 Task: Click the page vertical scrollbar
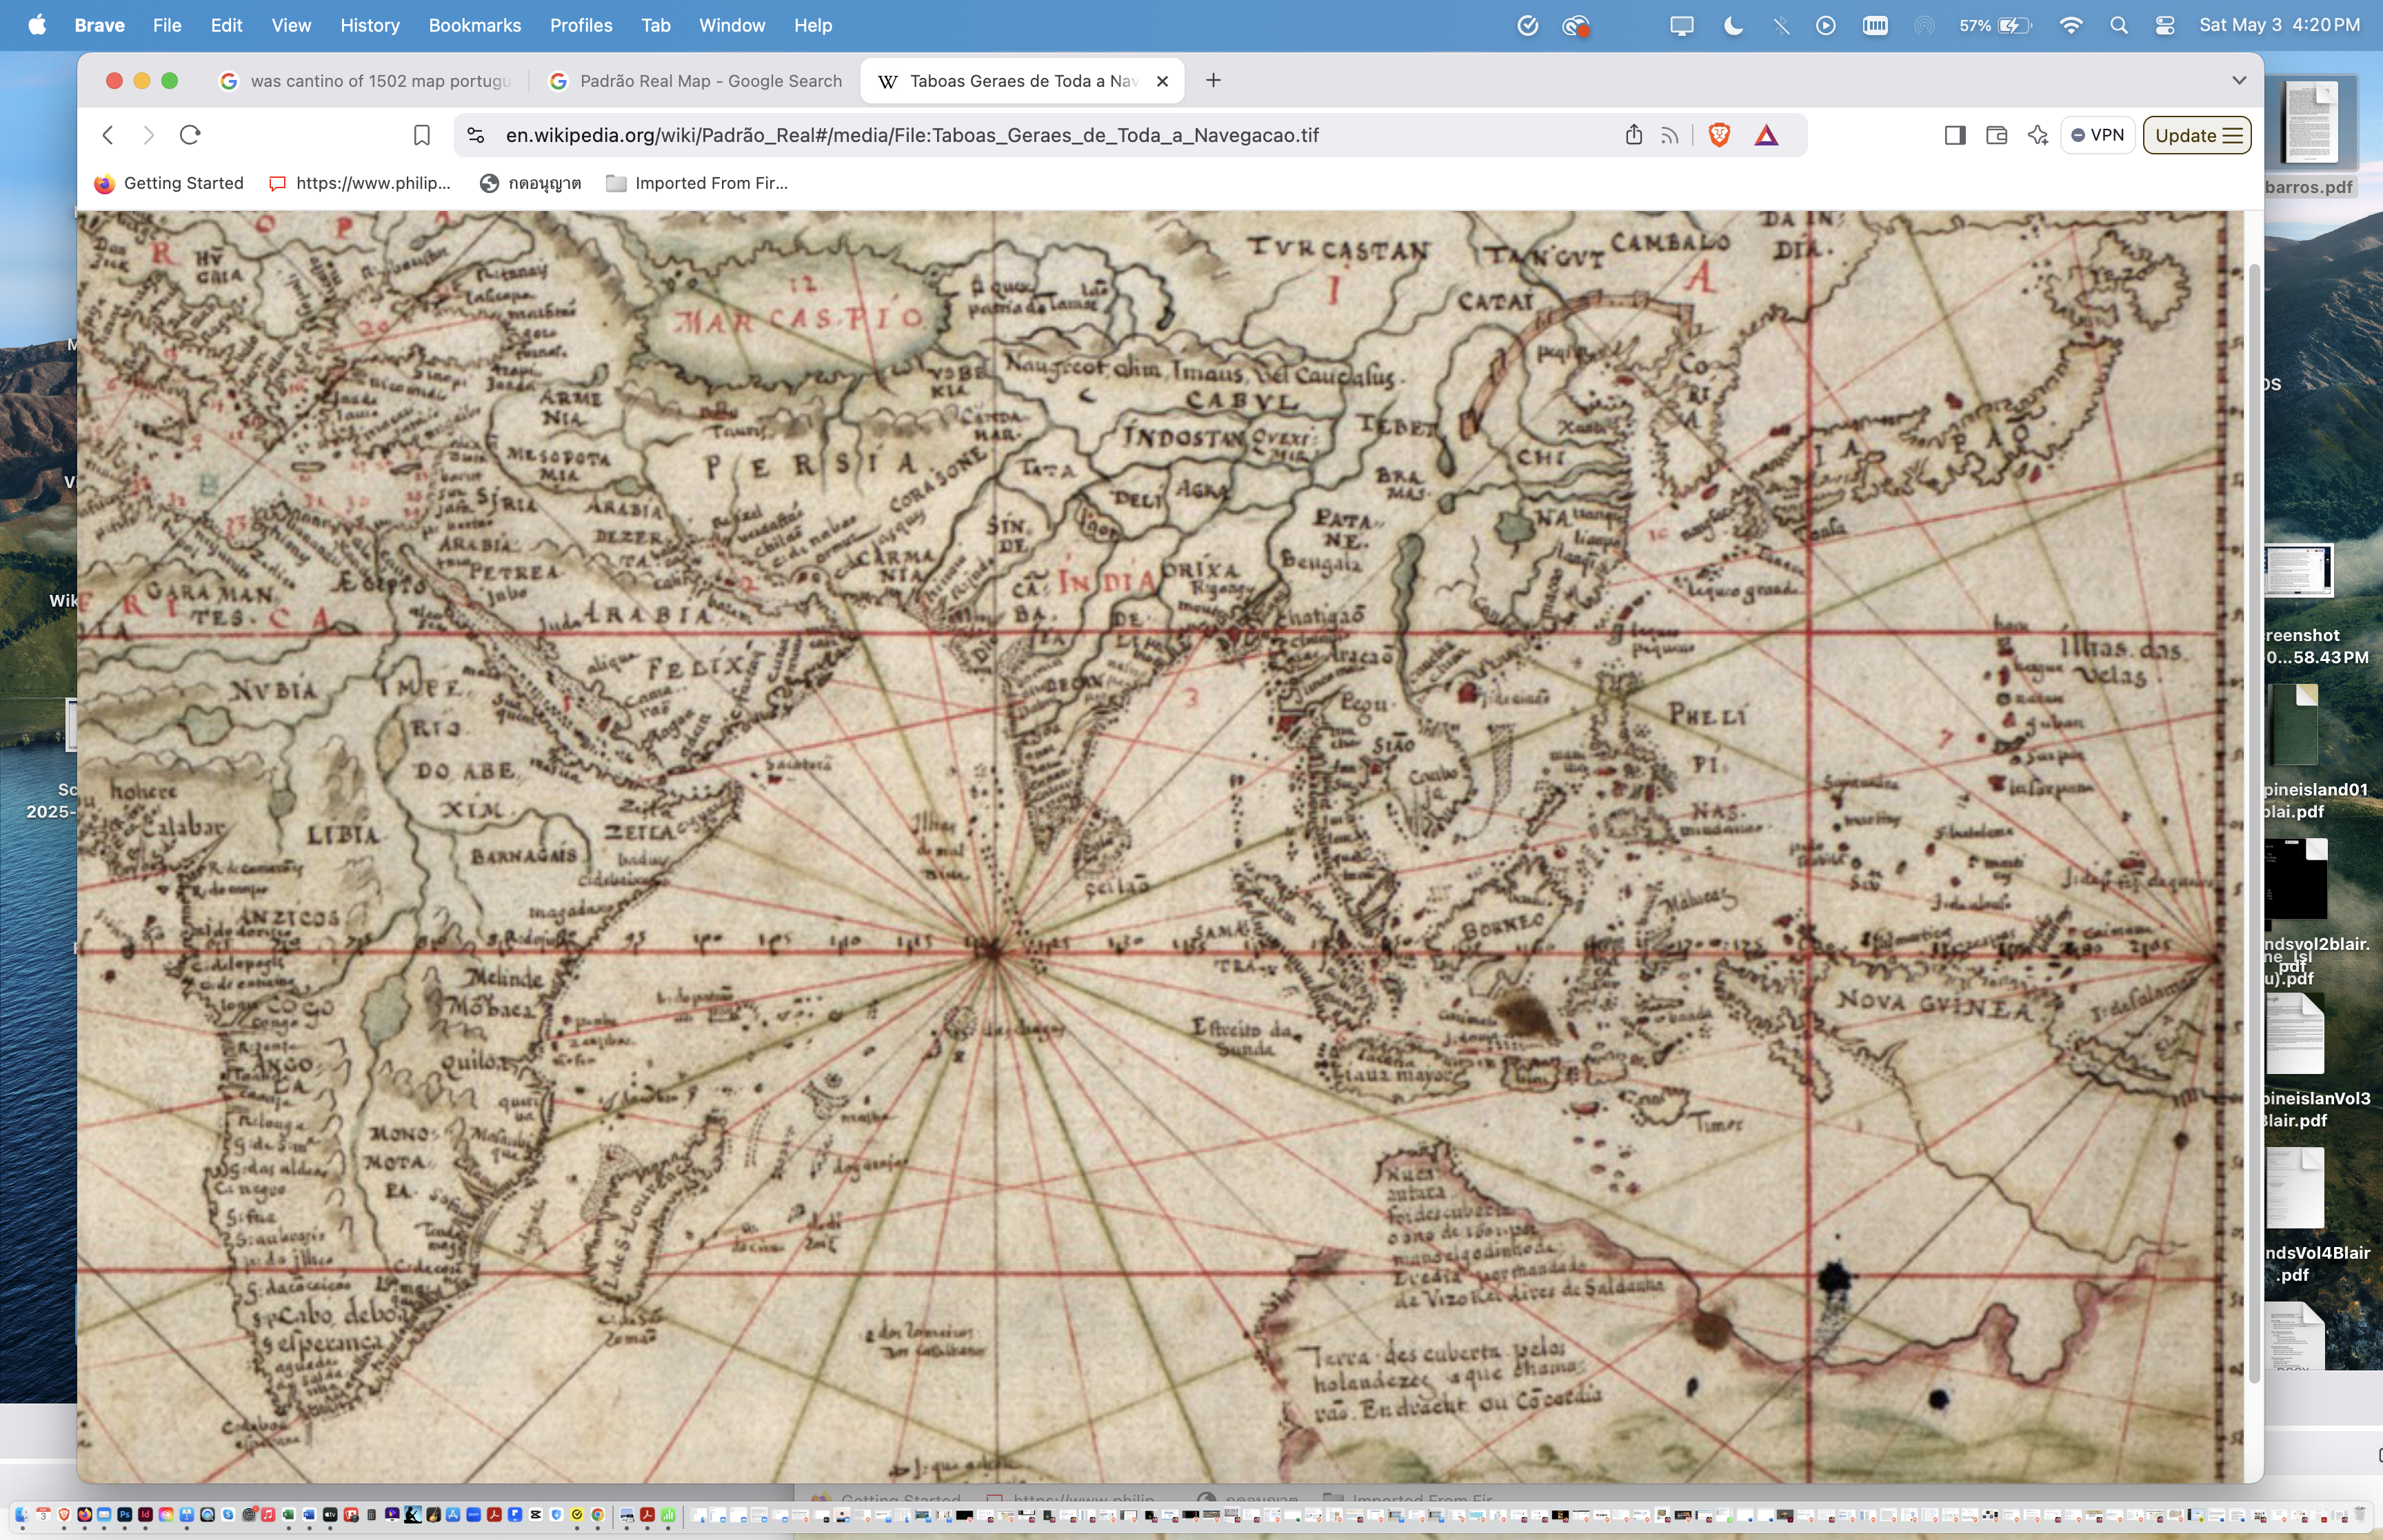tap(2254, 824)
